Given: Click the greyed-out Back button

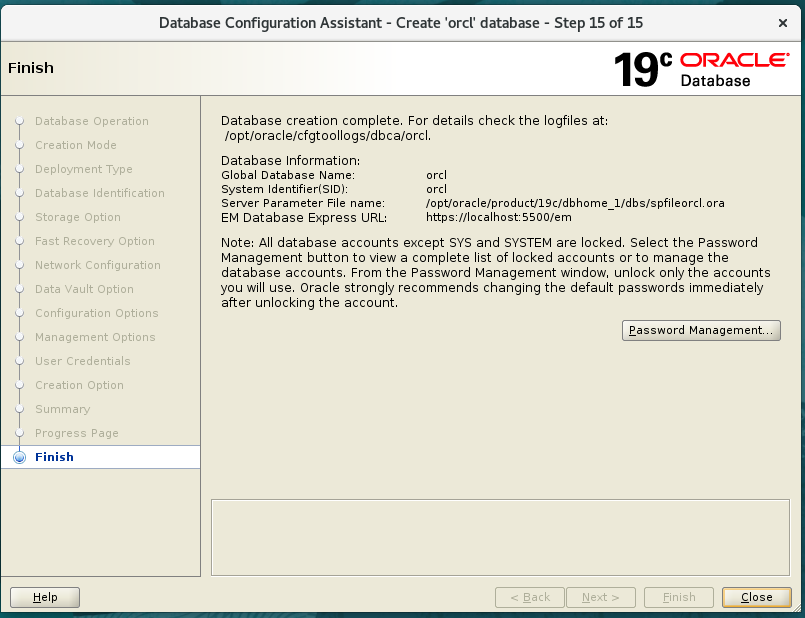Looking at the screenshot, I should coord(530,597).
